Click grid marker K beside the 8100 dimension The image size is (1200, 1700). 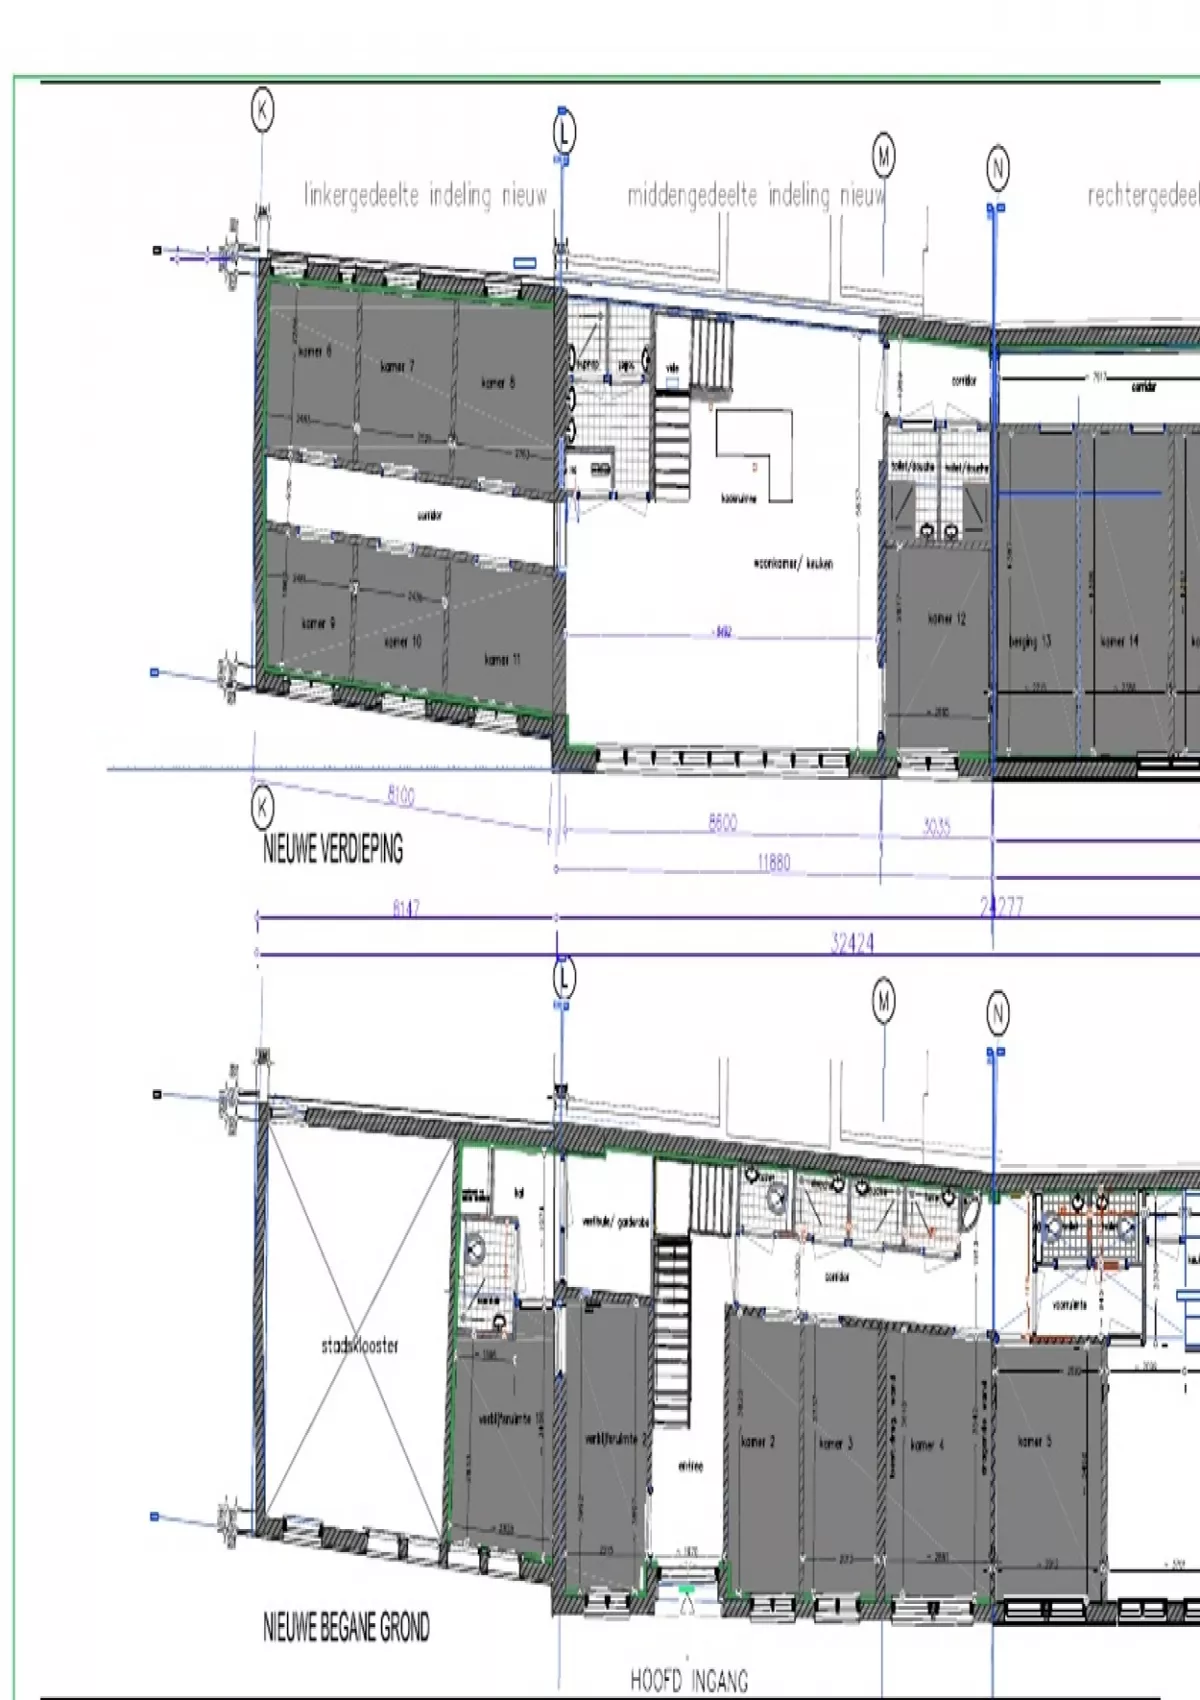pos(262,807)
